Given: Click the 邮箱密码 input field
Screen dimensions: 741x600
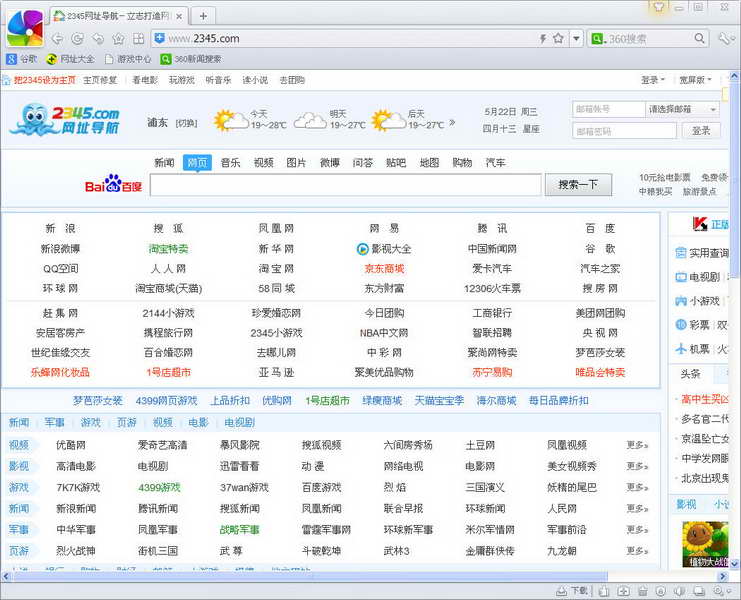Looking at the screenshot, I should click(x=624, y=131).
